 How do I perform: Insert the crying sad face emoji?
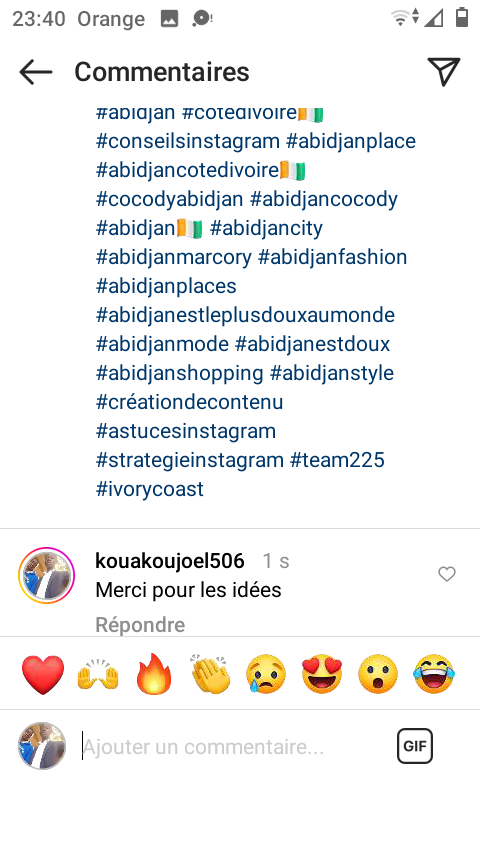(x=266, y=674)
